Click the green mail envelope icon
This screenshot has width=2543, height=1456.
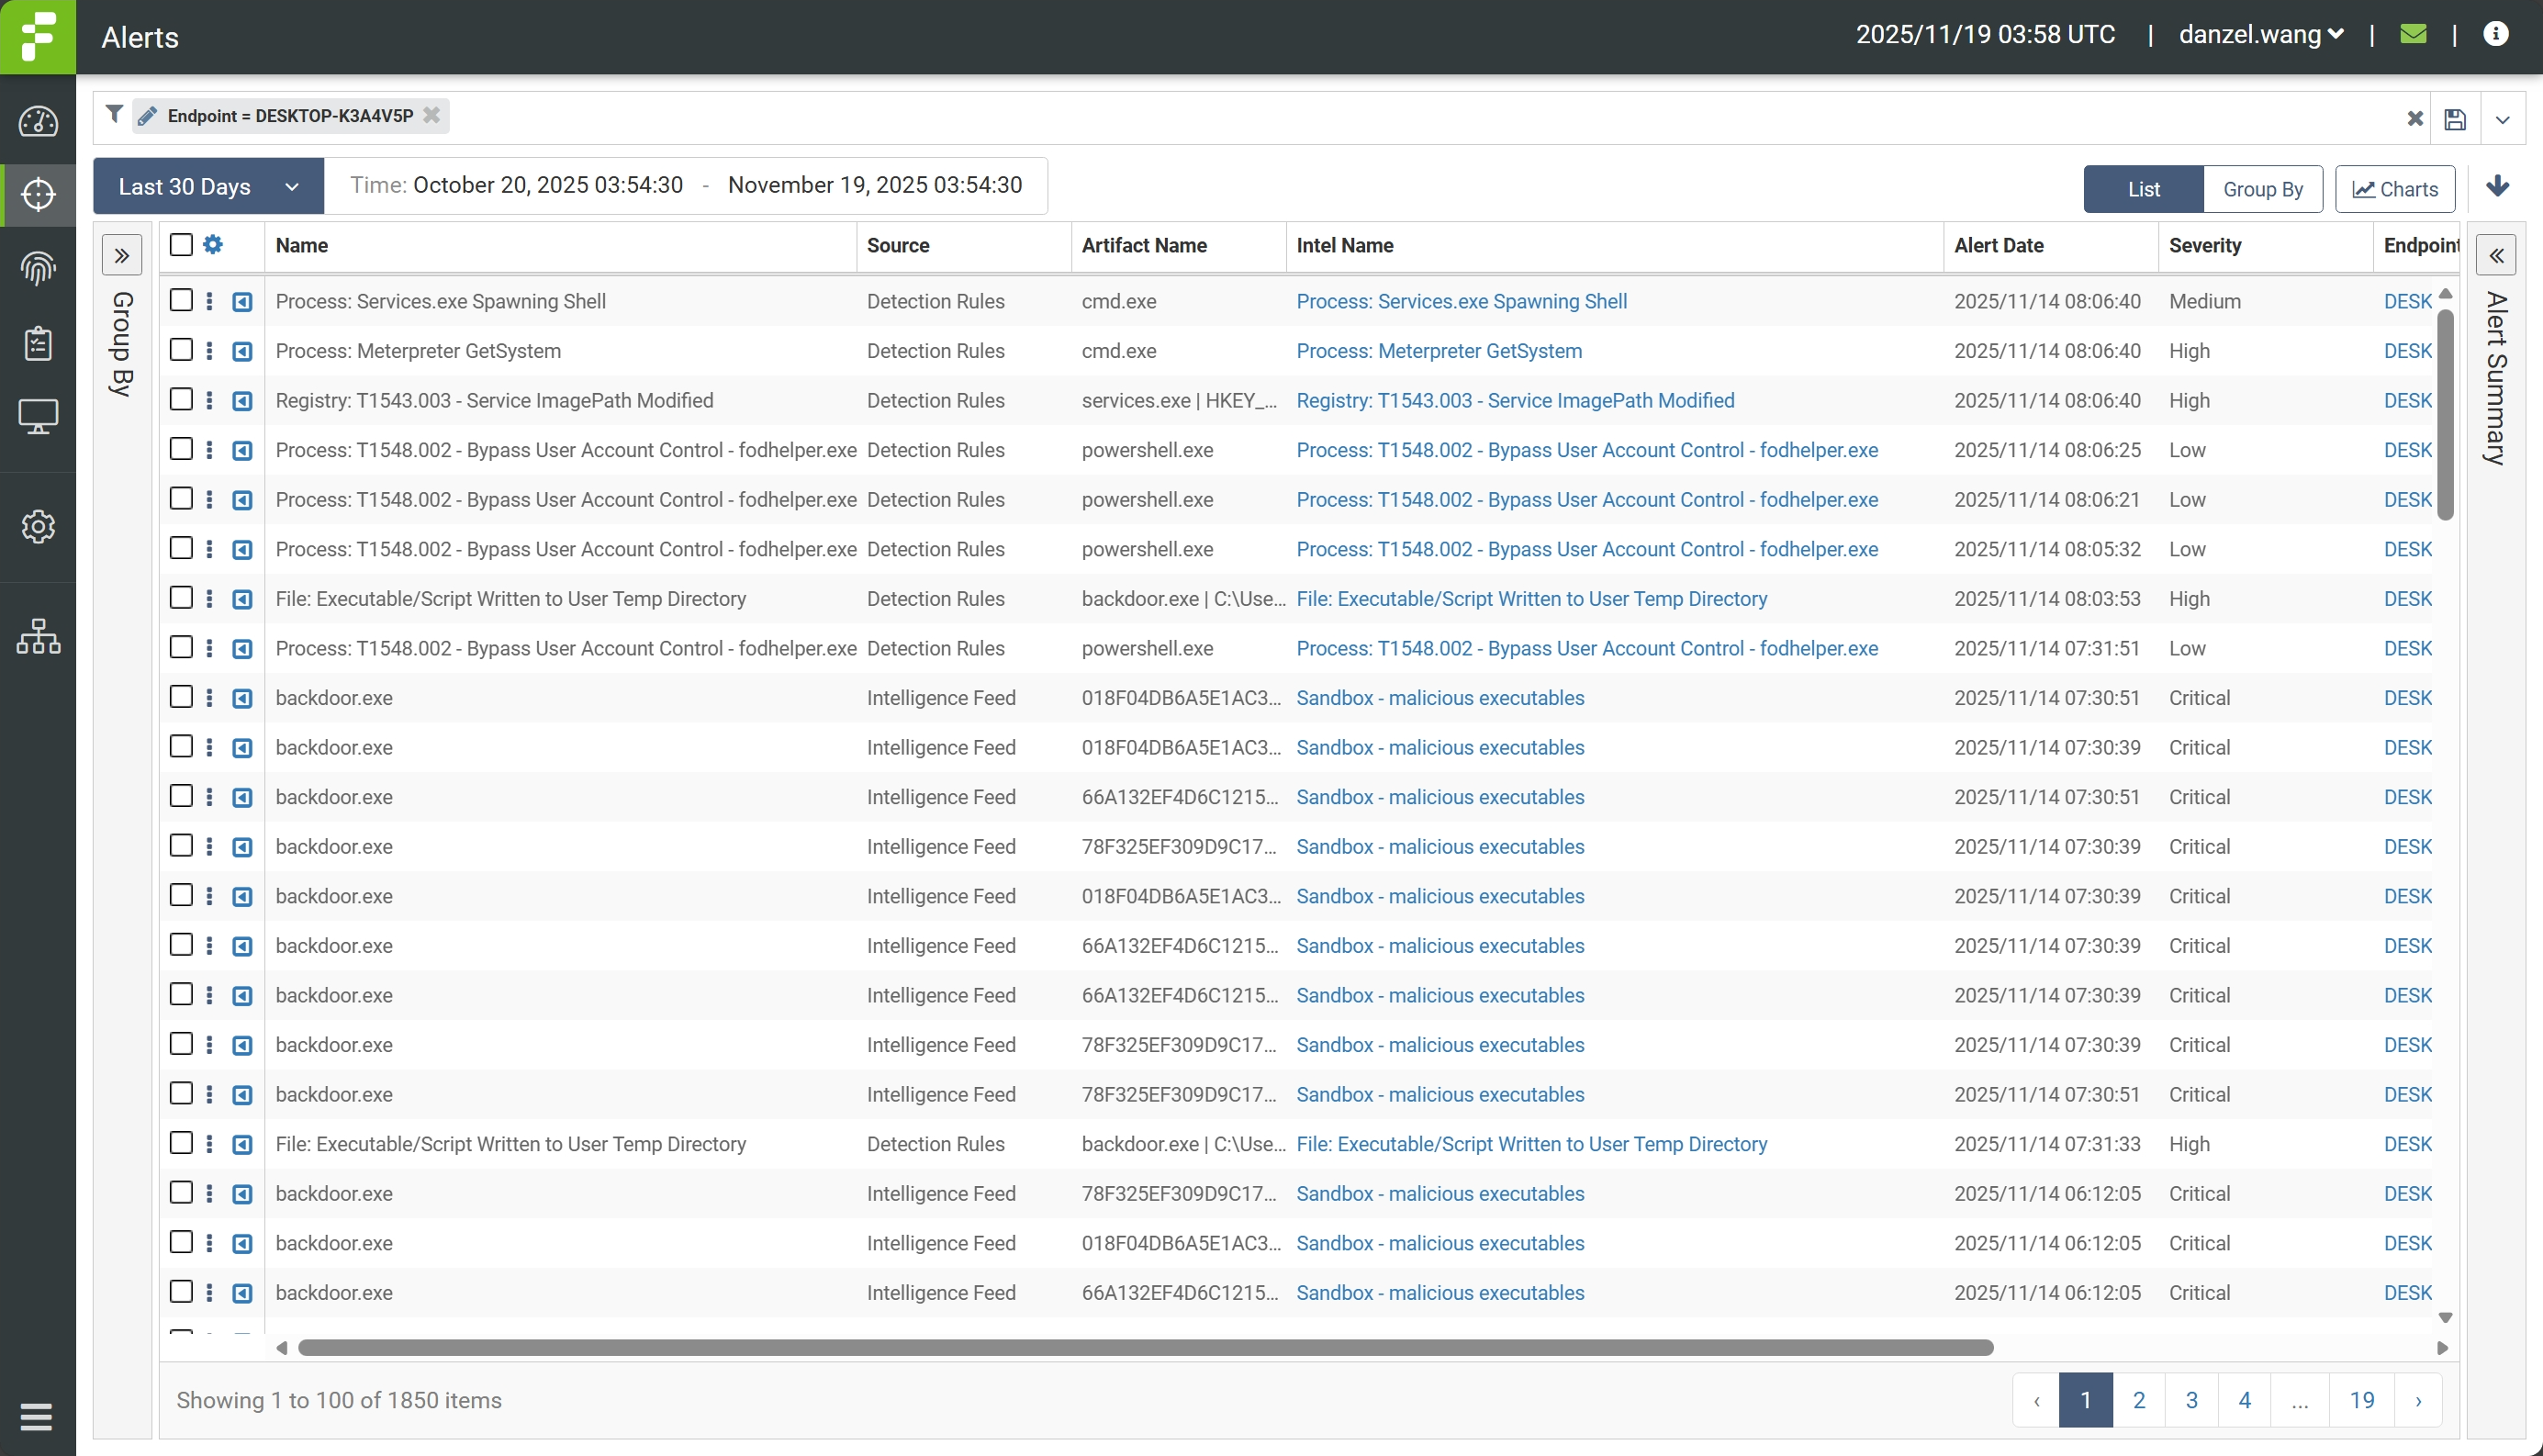coord(2413,35)
